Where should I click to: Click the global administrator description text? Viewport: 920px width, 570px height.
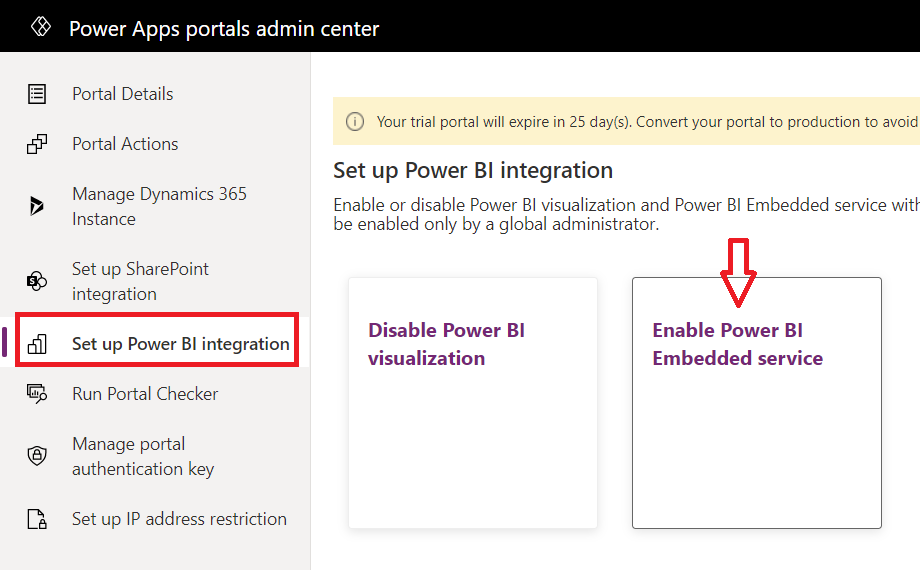pyautogui.click(x=626, y=214)
